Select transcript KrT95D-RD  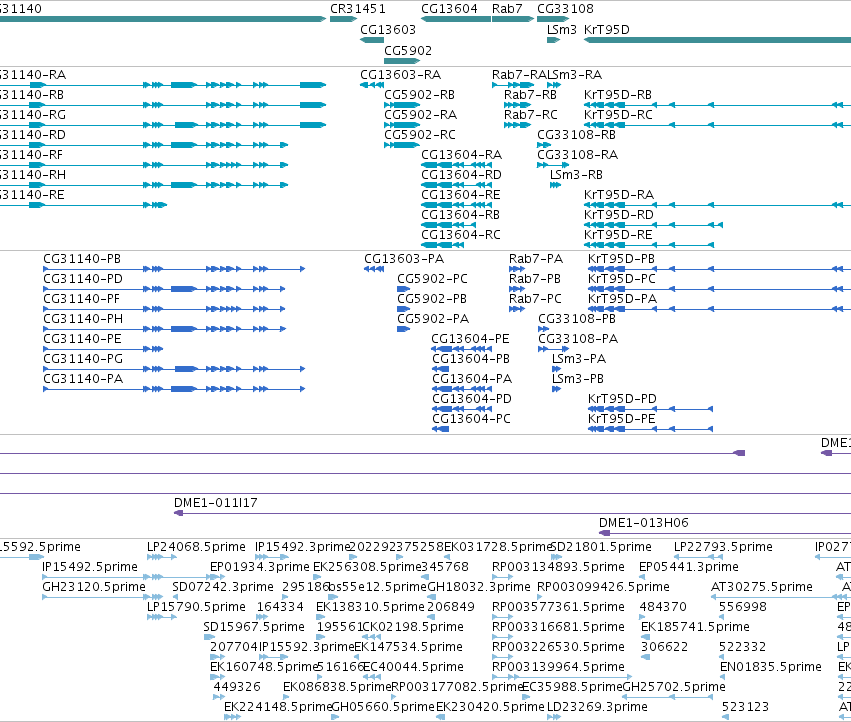pyautogui.click(x=619, y=215)
